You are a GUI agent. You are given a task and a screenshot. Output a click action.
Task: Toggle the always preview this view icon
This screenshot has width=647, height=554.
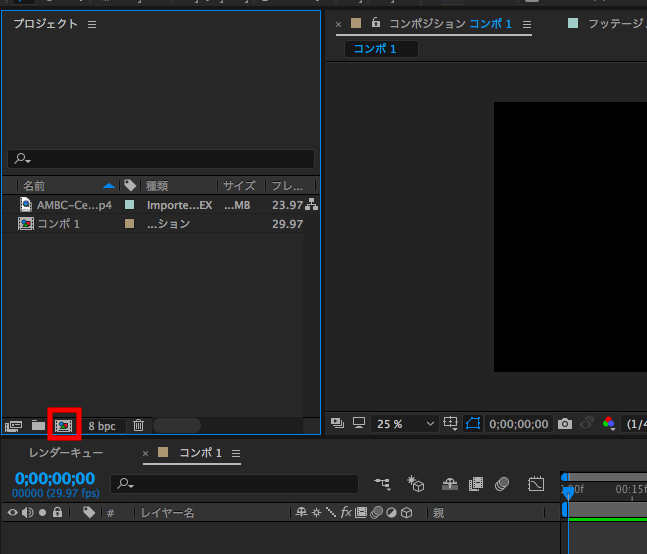coord(338,423)
